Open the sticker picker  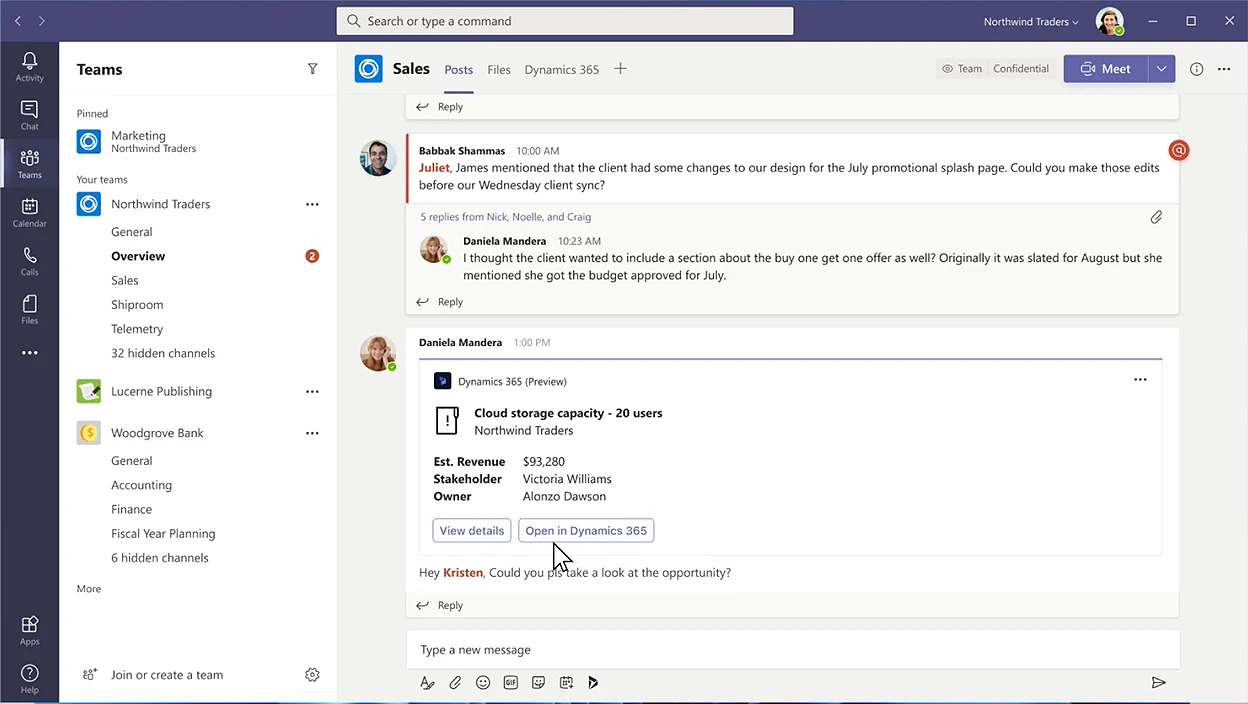[538, 682]
